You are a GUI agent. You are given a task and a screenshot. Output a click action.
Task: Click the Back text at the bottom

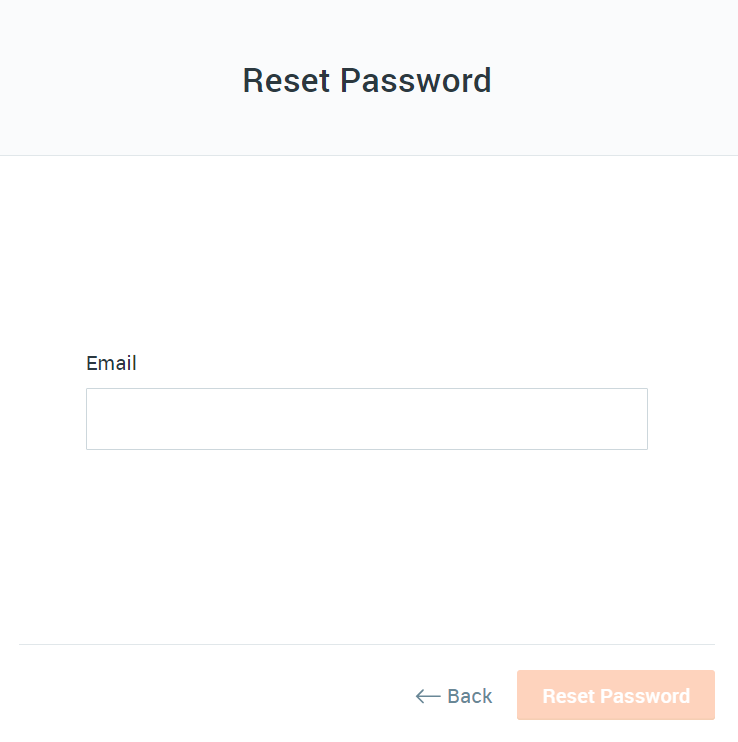[x=470, y=696]
